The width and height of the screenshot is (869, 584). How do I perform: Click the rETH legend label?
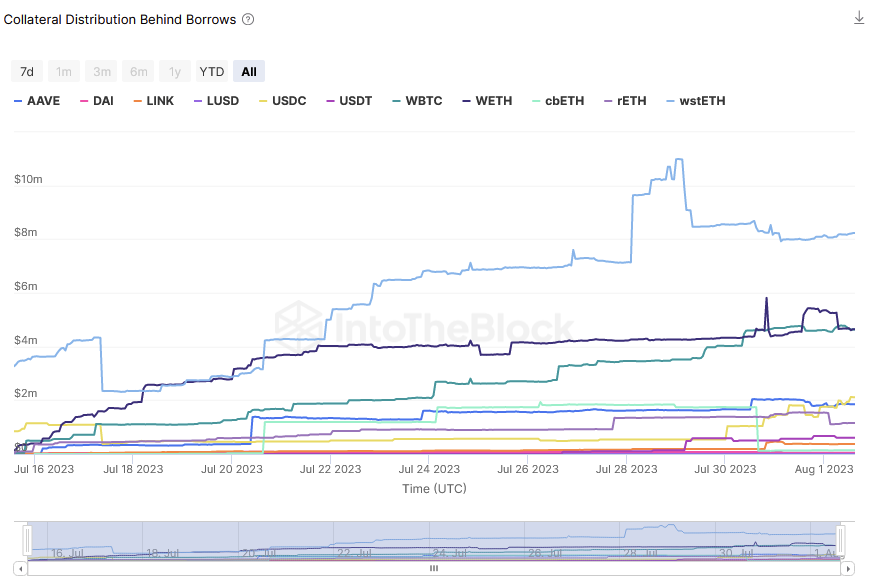[630, 101]
